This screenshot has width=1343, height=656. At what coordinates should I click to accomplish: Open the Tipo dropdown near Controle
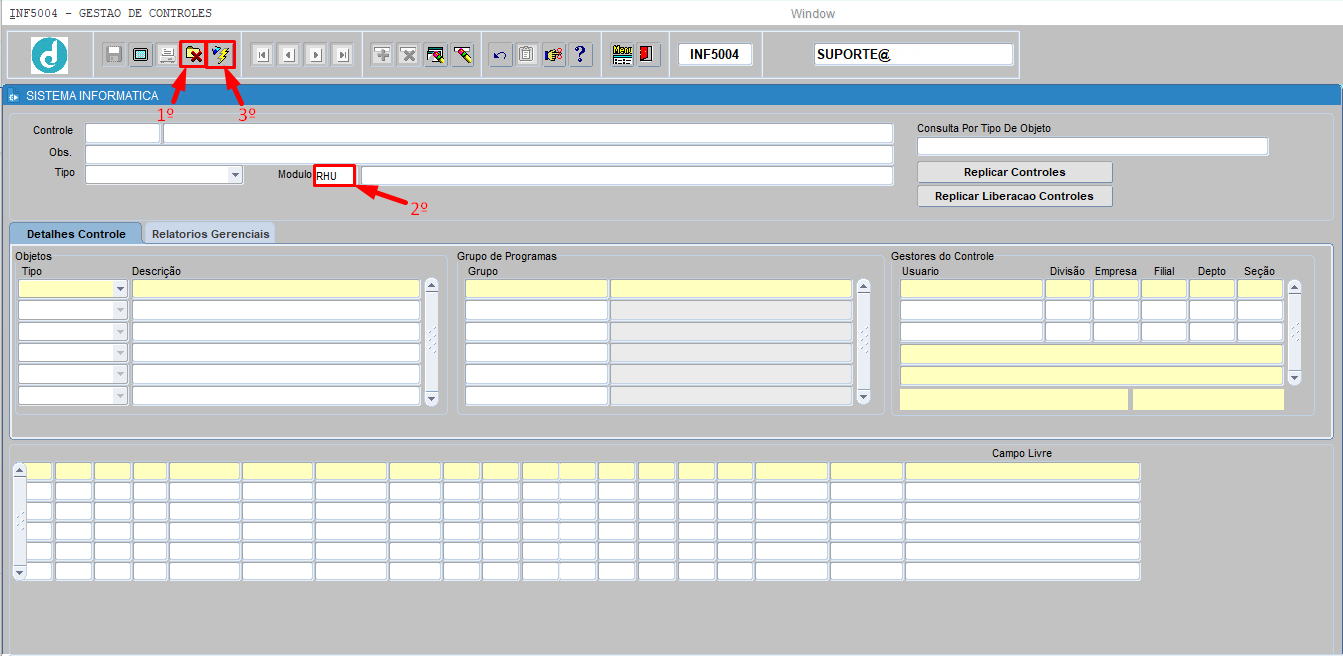click(235, 175)
